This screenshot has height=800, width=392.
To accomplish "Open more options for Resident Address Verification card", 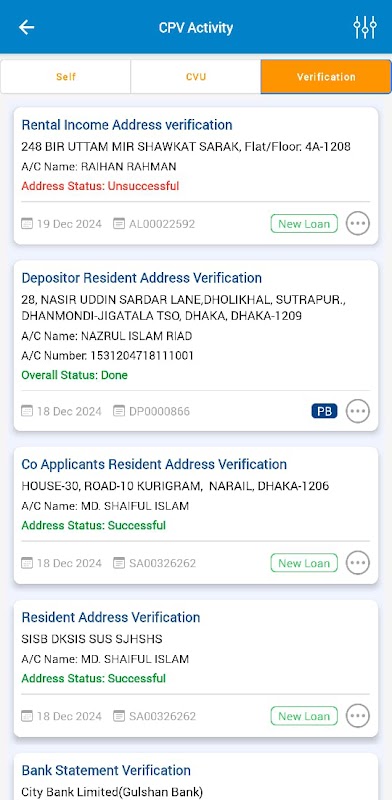I will coord(358,716).
